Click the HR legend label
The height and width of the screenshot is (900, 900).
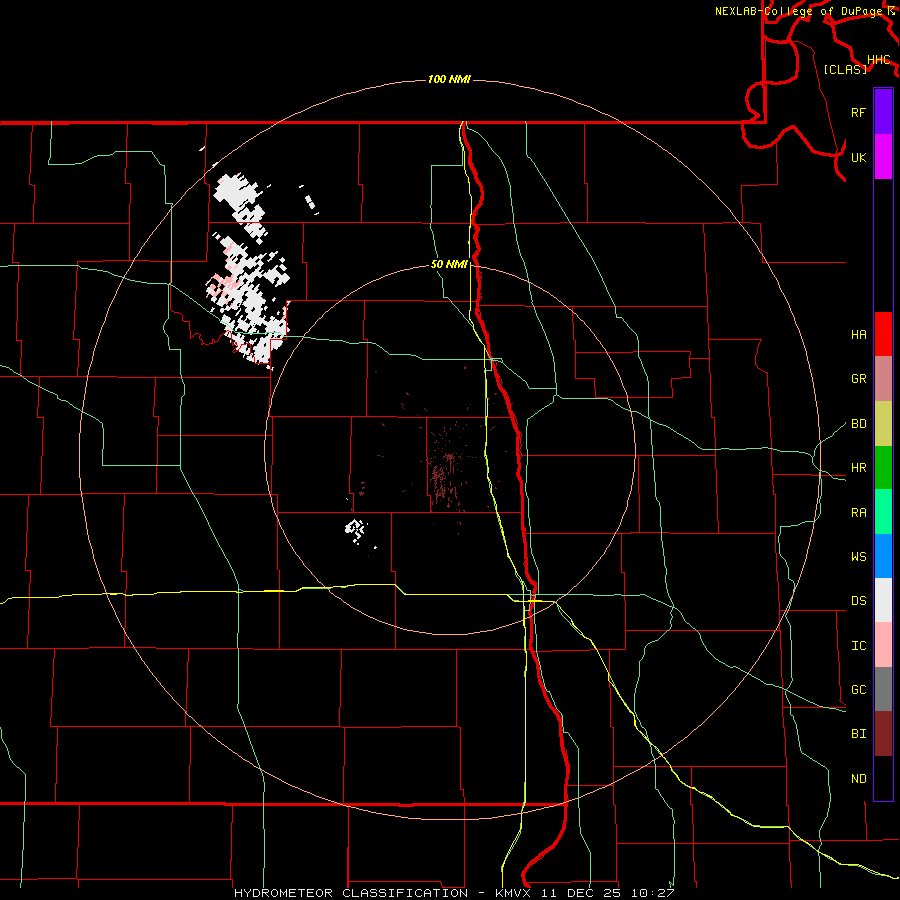tap(858, 468)
